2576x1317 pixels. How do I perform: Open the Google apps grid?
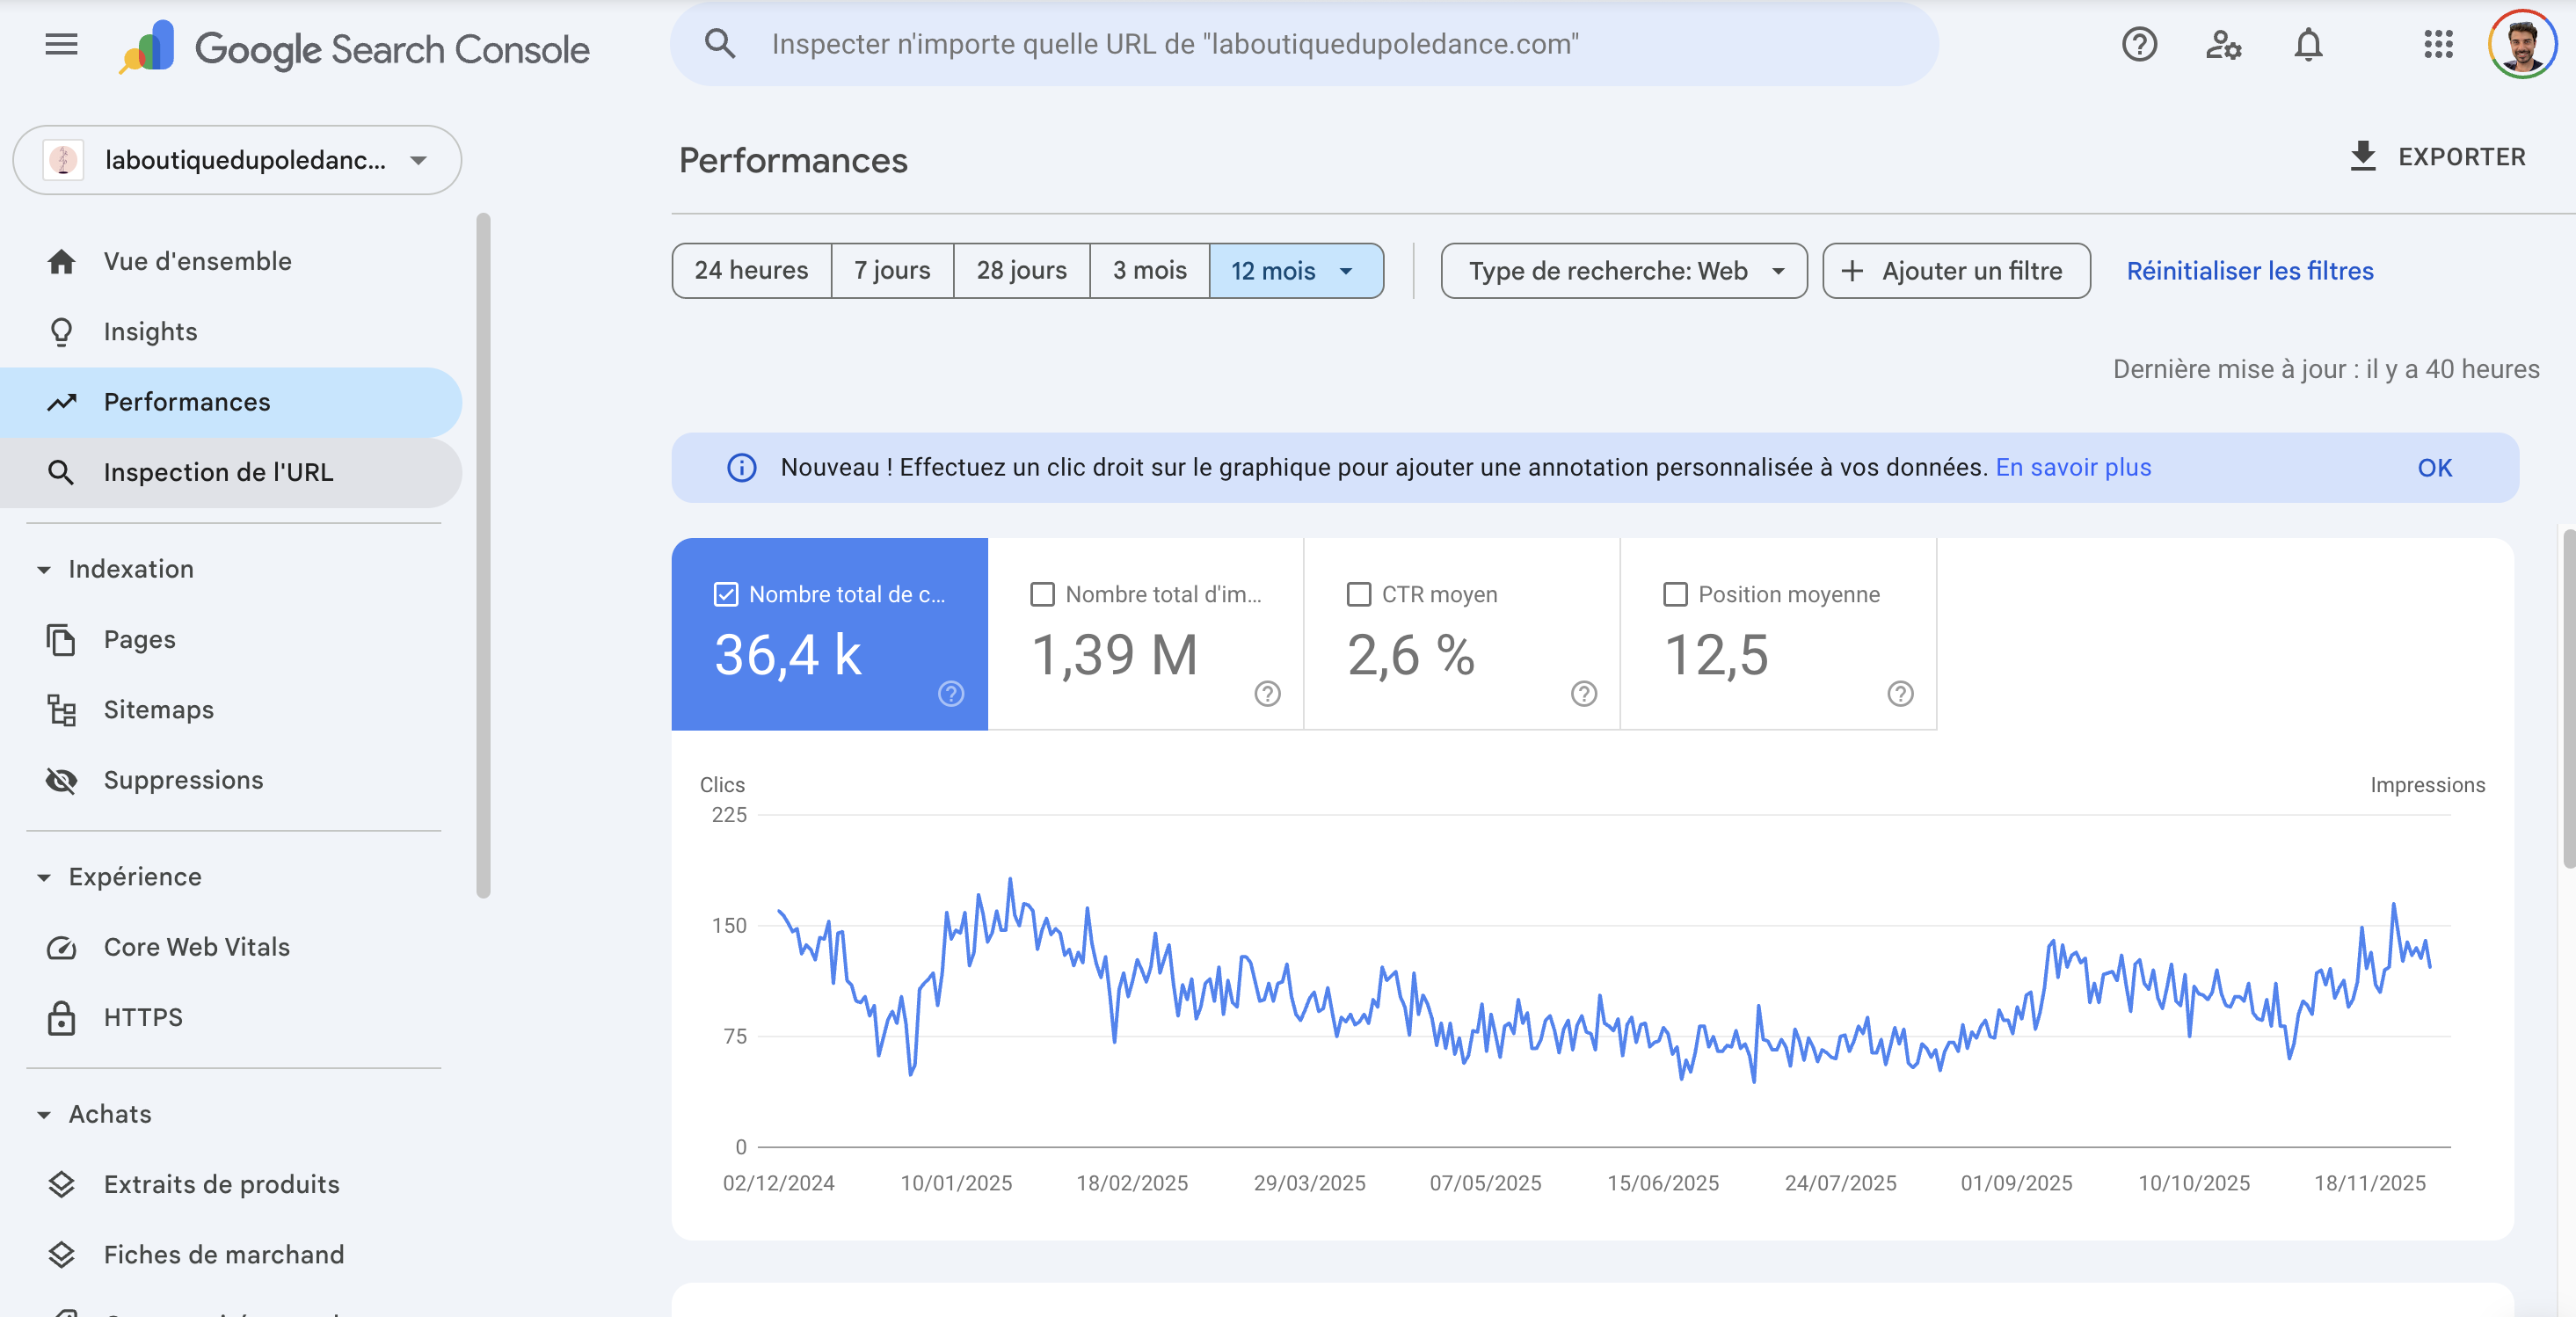pos(2438,44)
